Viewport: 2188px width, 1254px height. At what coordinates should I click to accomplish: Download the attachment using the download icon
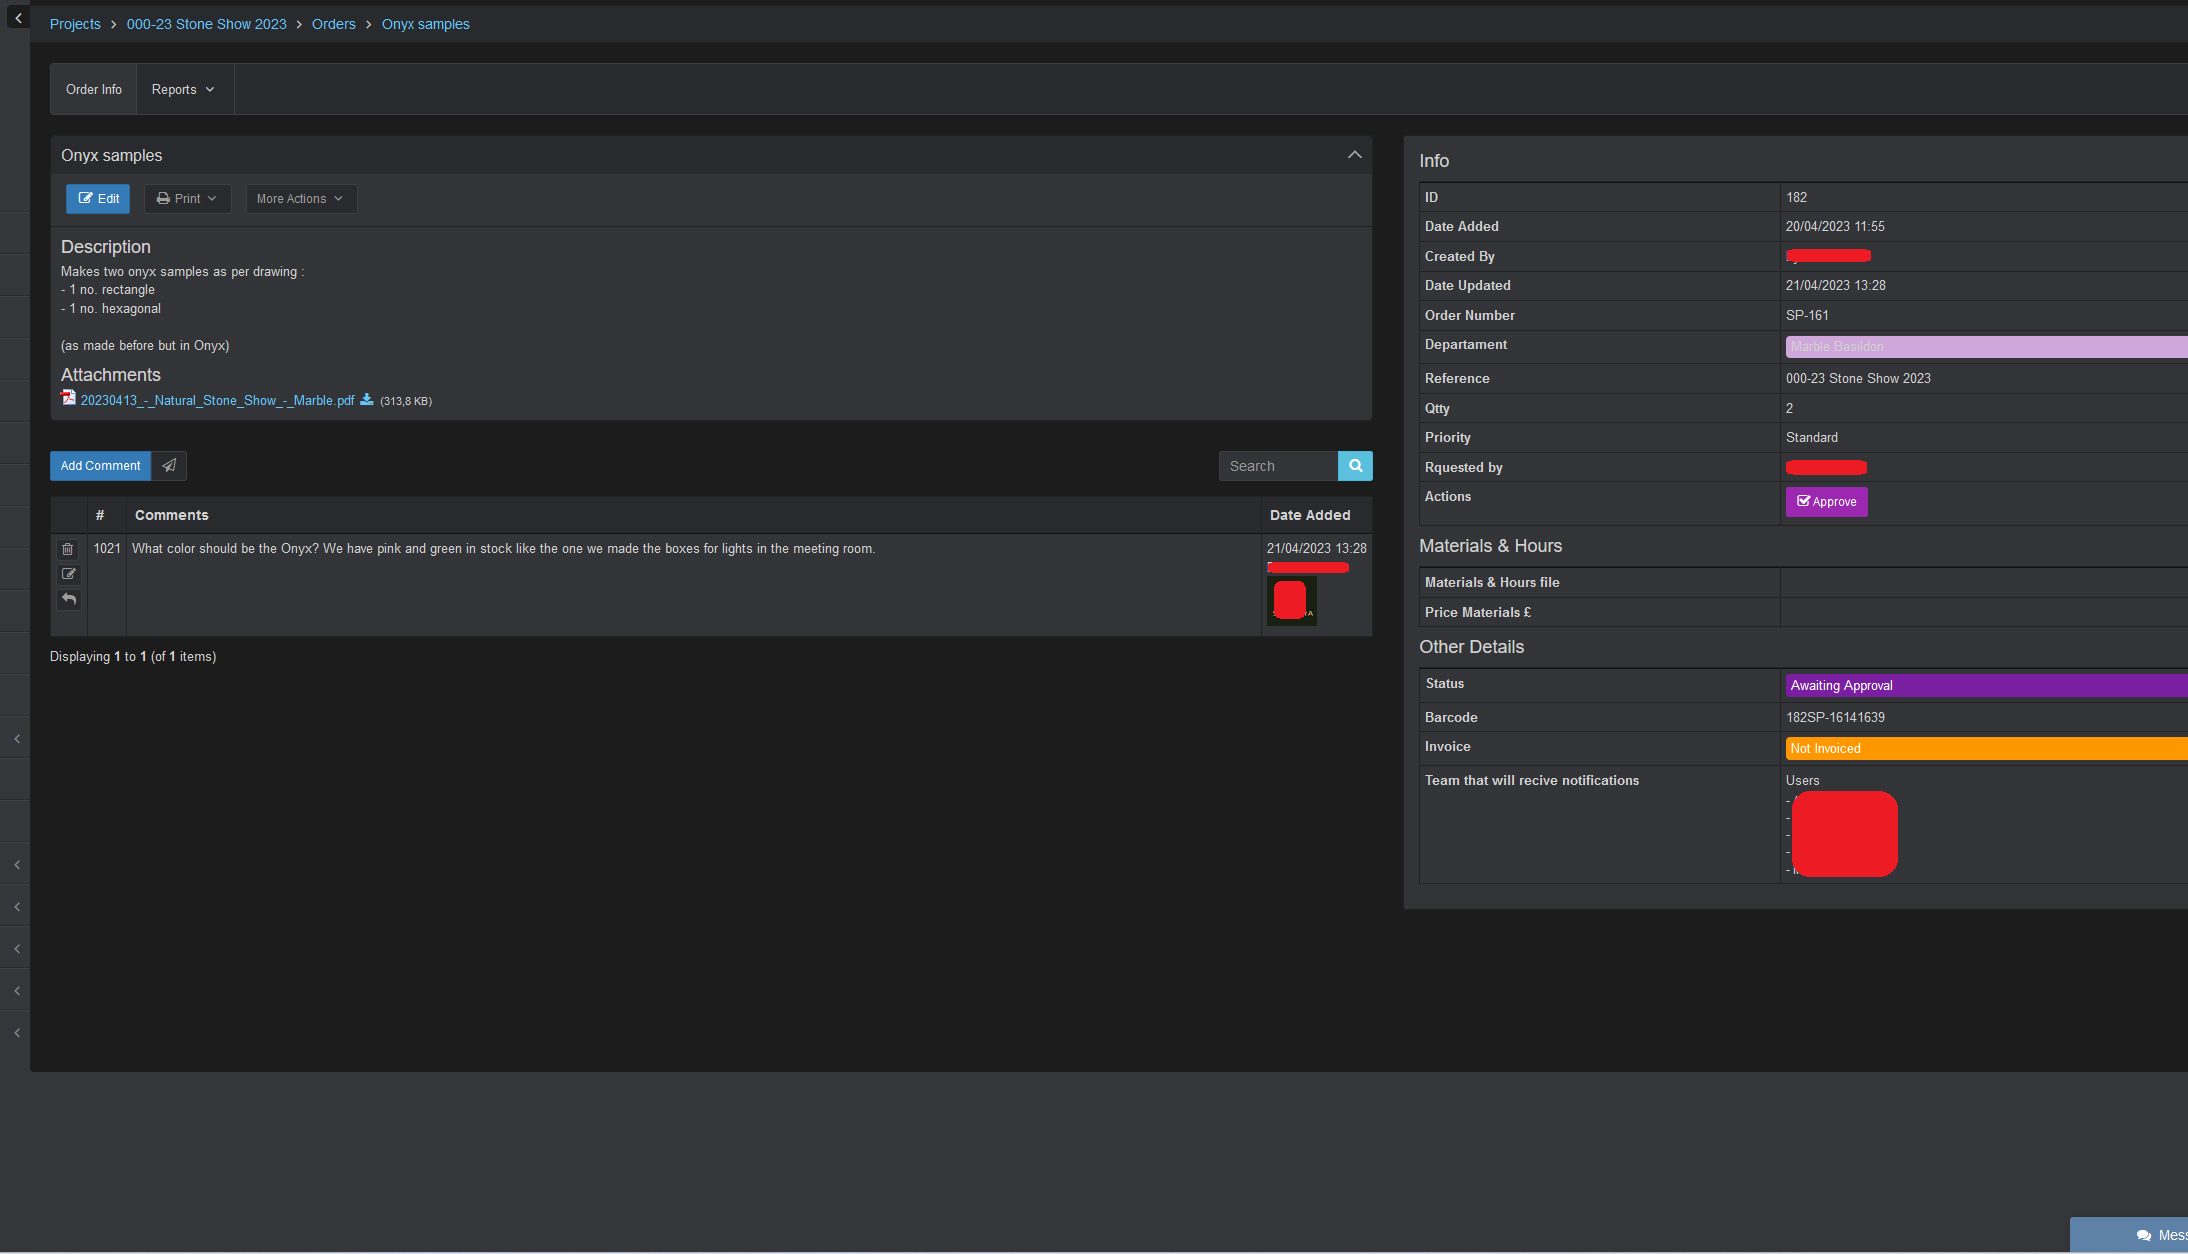click(x=367, y=399)
